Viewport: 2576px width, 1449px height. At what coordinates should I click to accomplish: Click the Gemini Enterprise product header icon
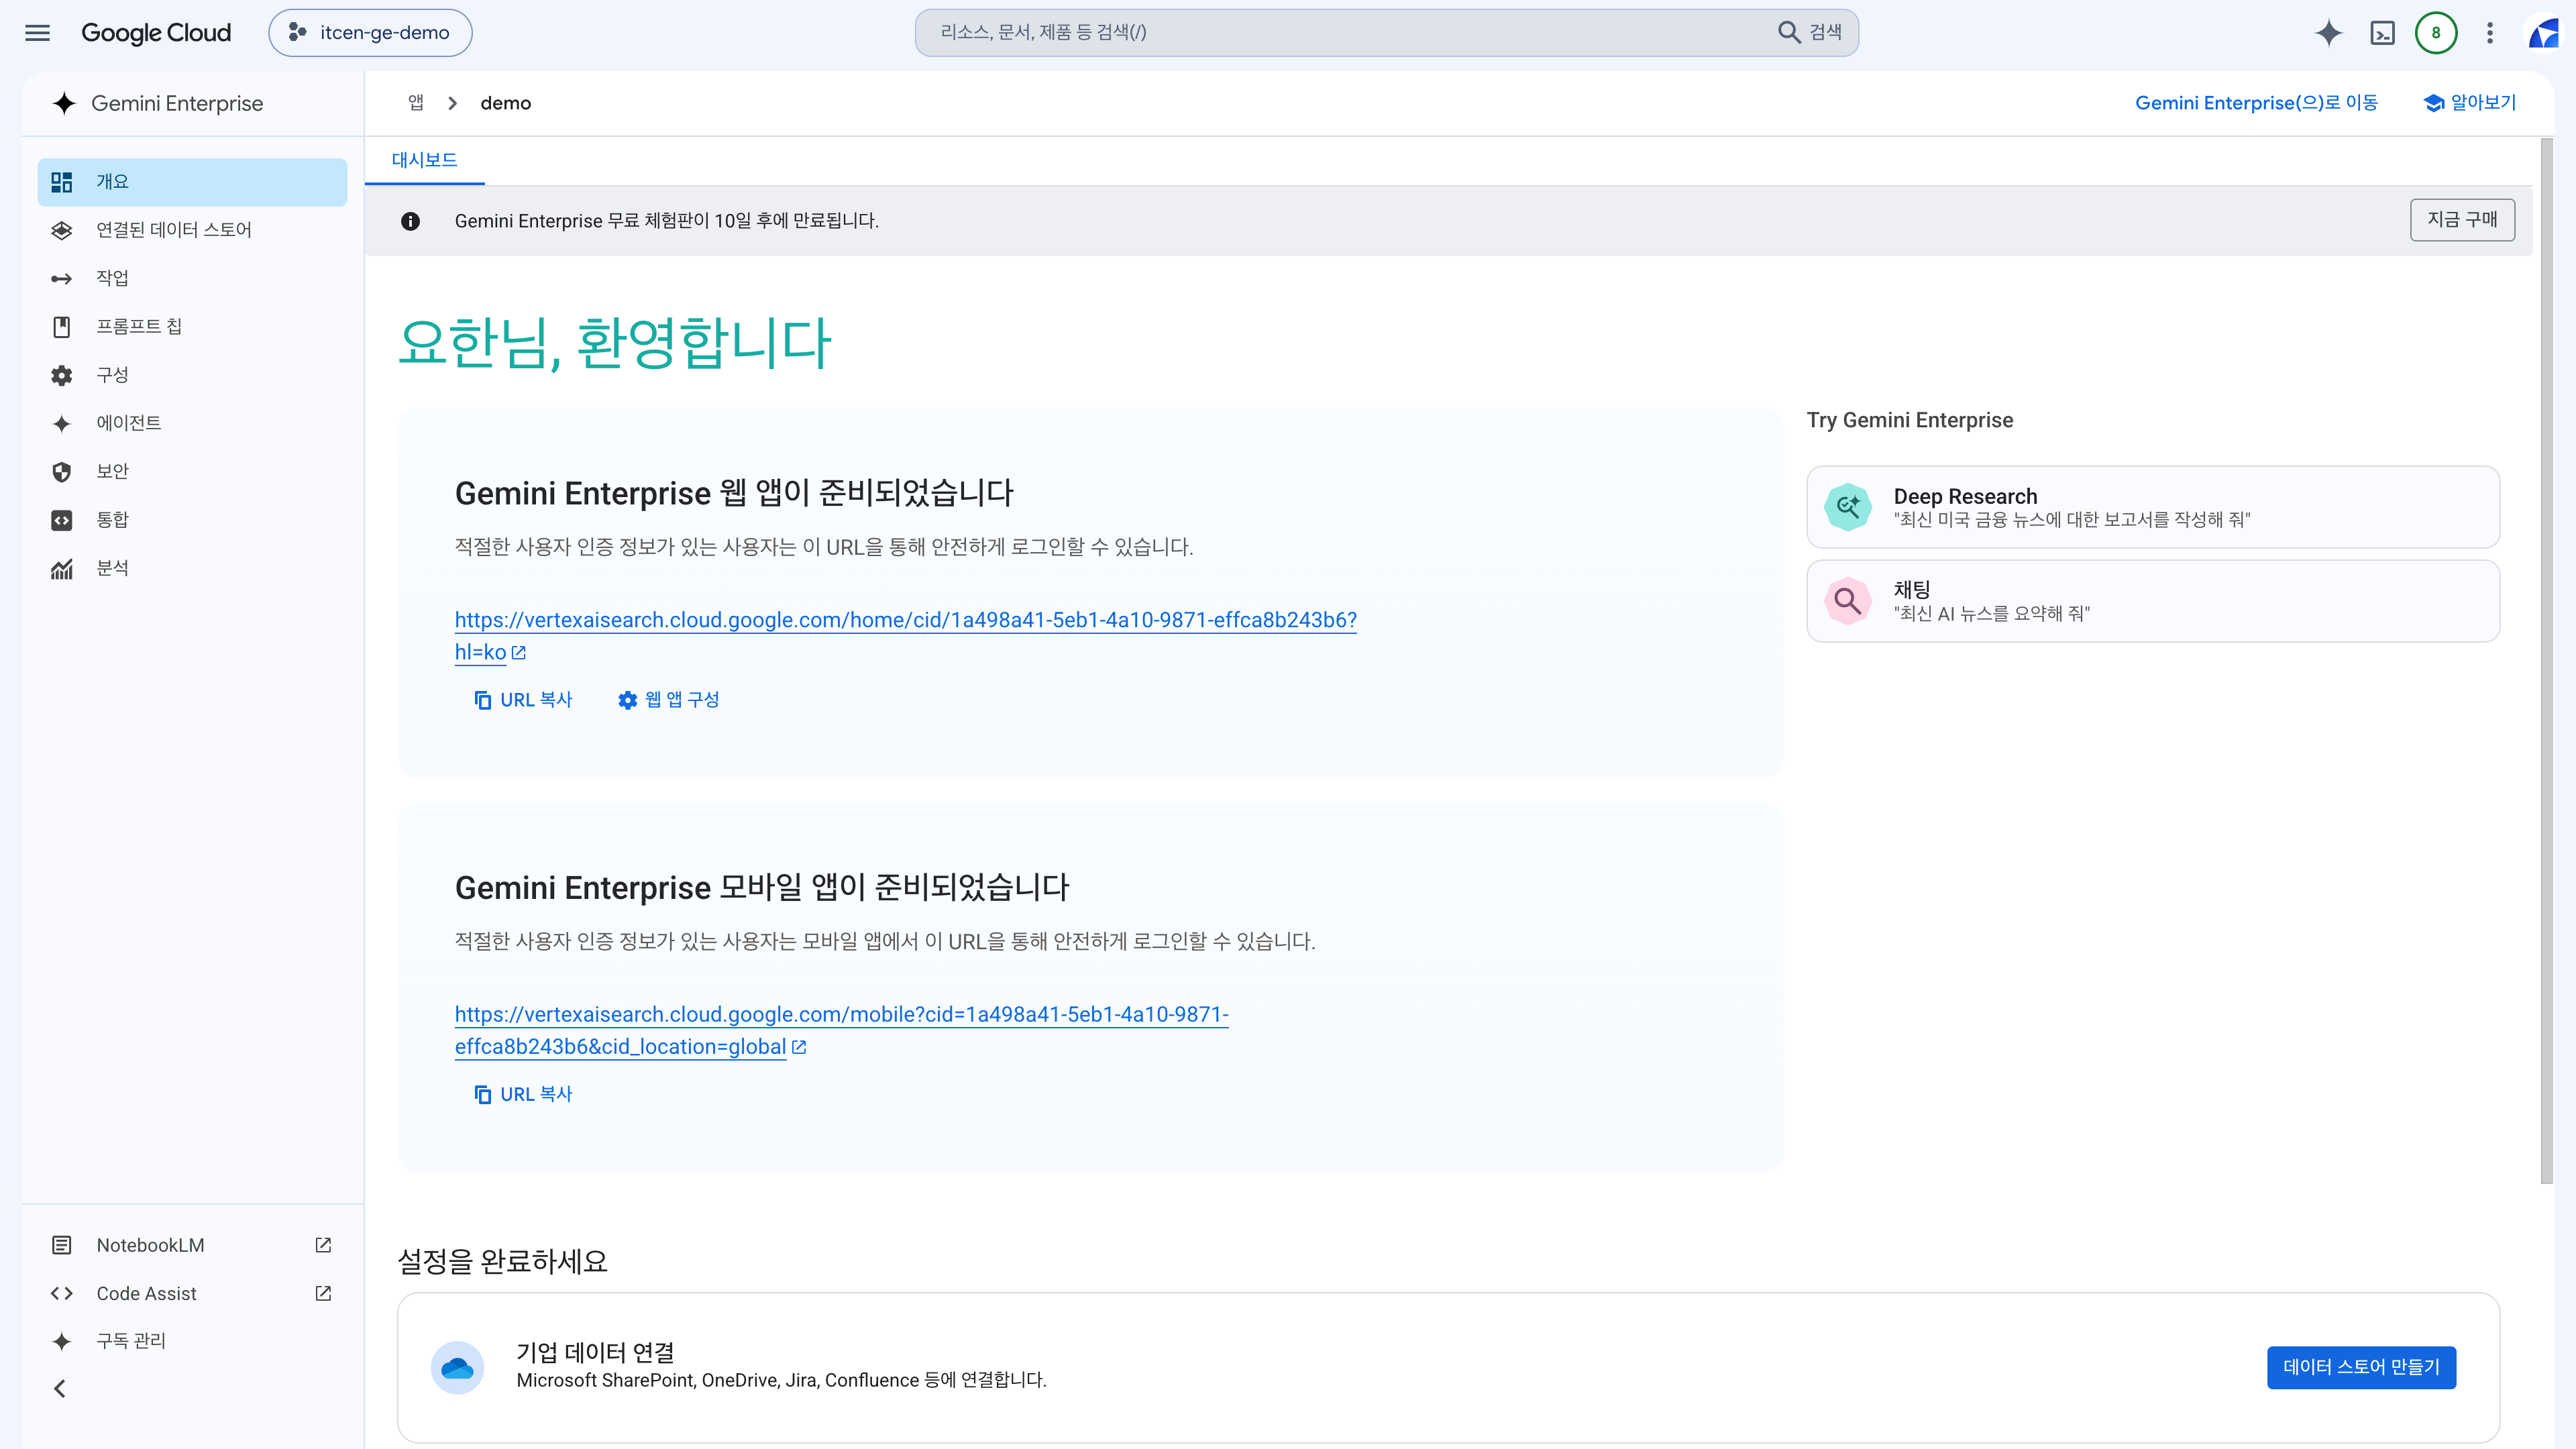coord(64,103)
